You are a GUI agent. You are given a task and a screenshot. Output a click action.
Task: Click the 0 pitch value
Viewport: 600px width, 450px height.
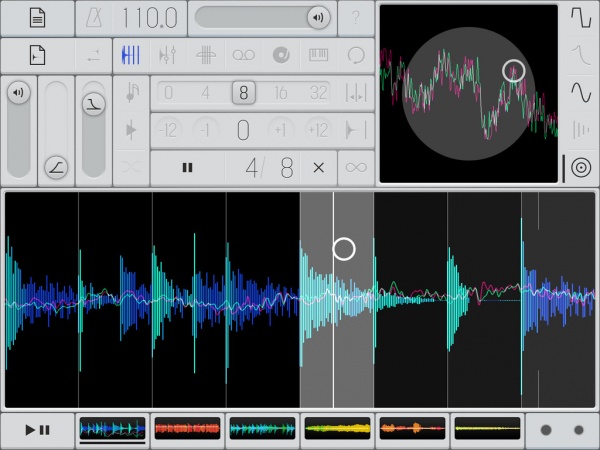click(x=243, y=130)
